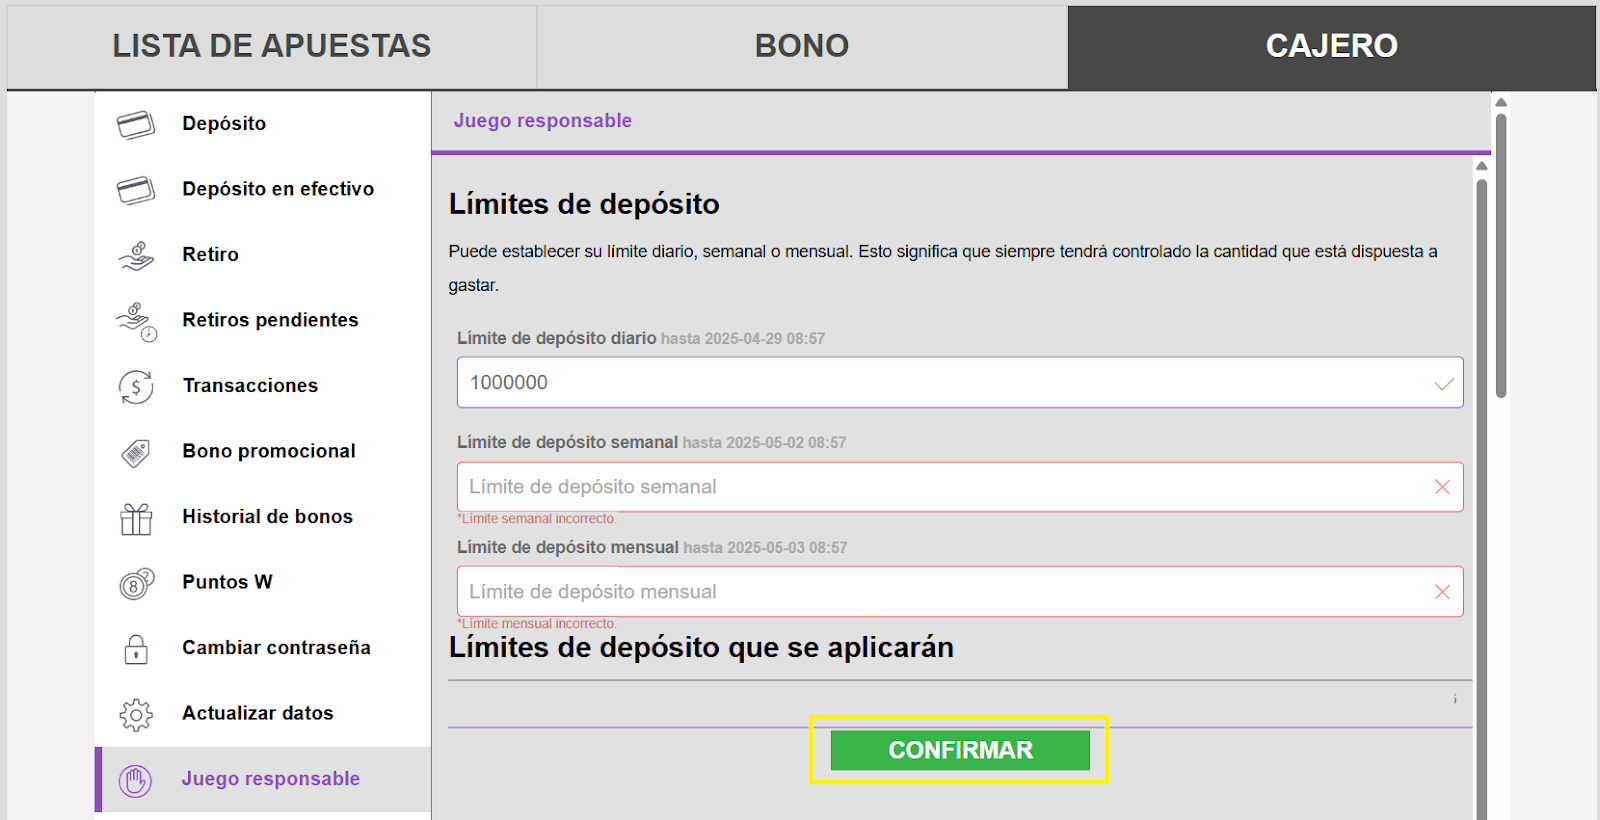Click the Puntos W coins icon

(137, 583)
